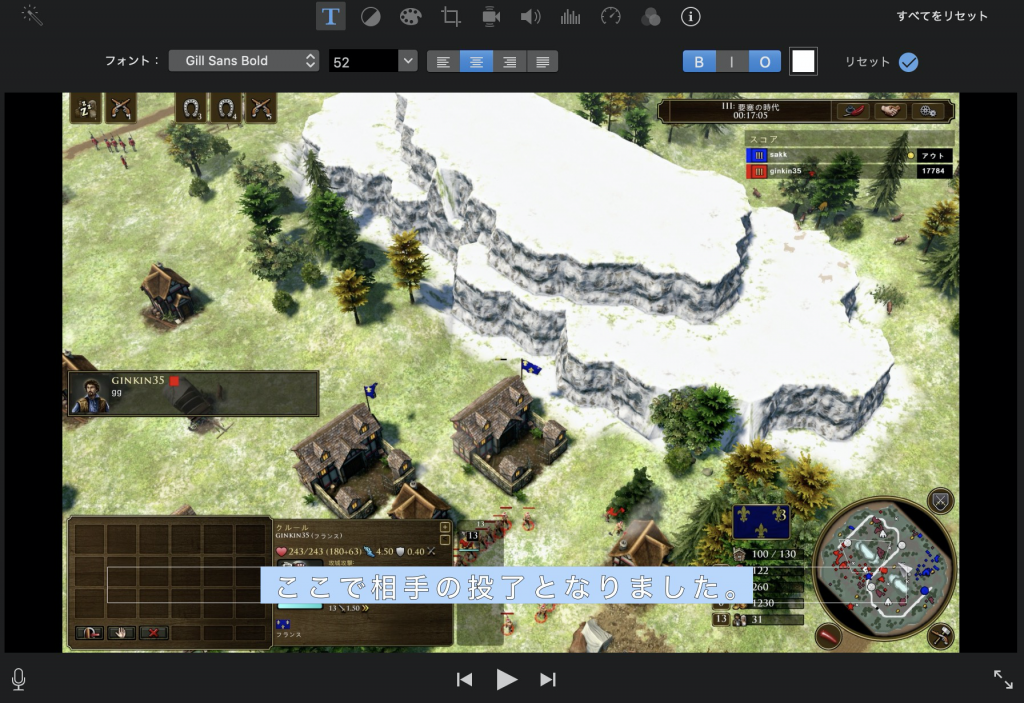1024x703 pixels.
Task: Click the in-game handshake diplomacy icon
Action: (890, 111)
